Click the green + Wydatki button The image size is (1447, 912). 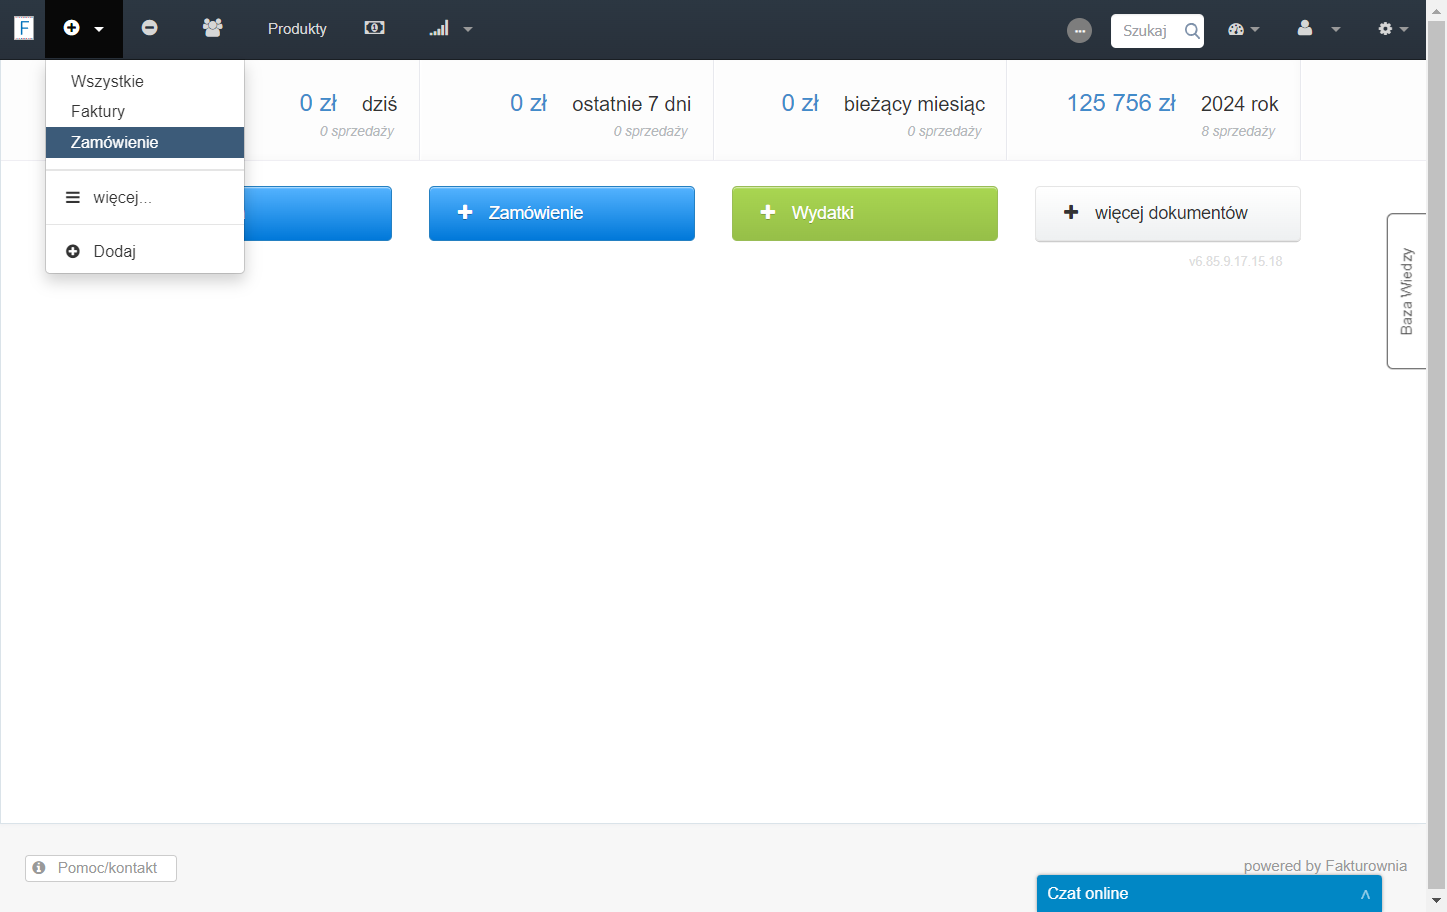pos(865,213)
